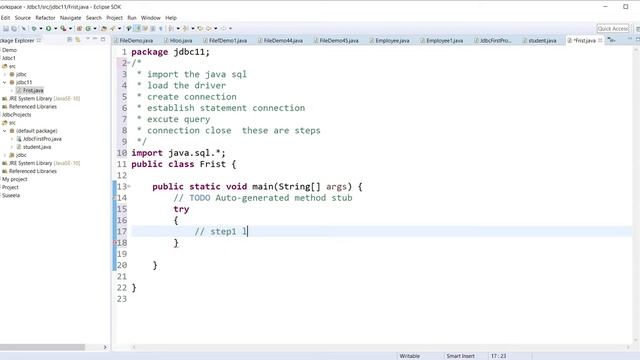Click the '17 : 23' cursor position
The image size is (640, 360).
pos(498,356)
